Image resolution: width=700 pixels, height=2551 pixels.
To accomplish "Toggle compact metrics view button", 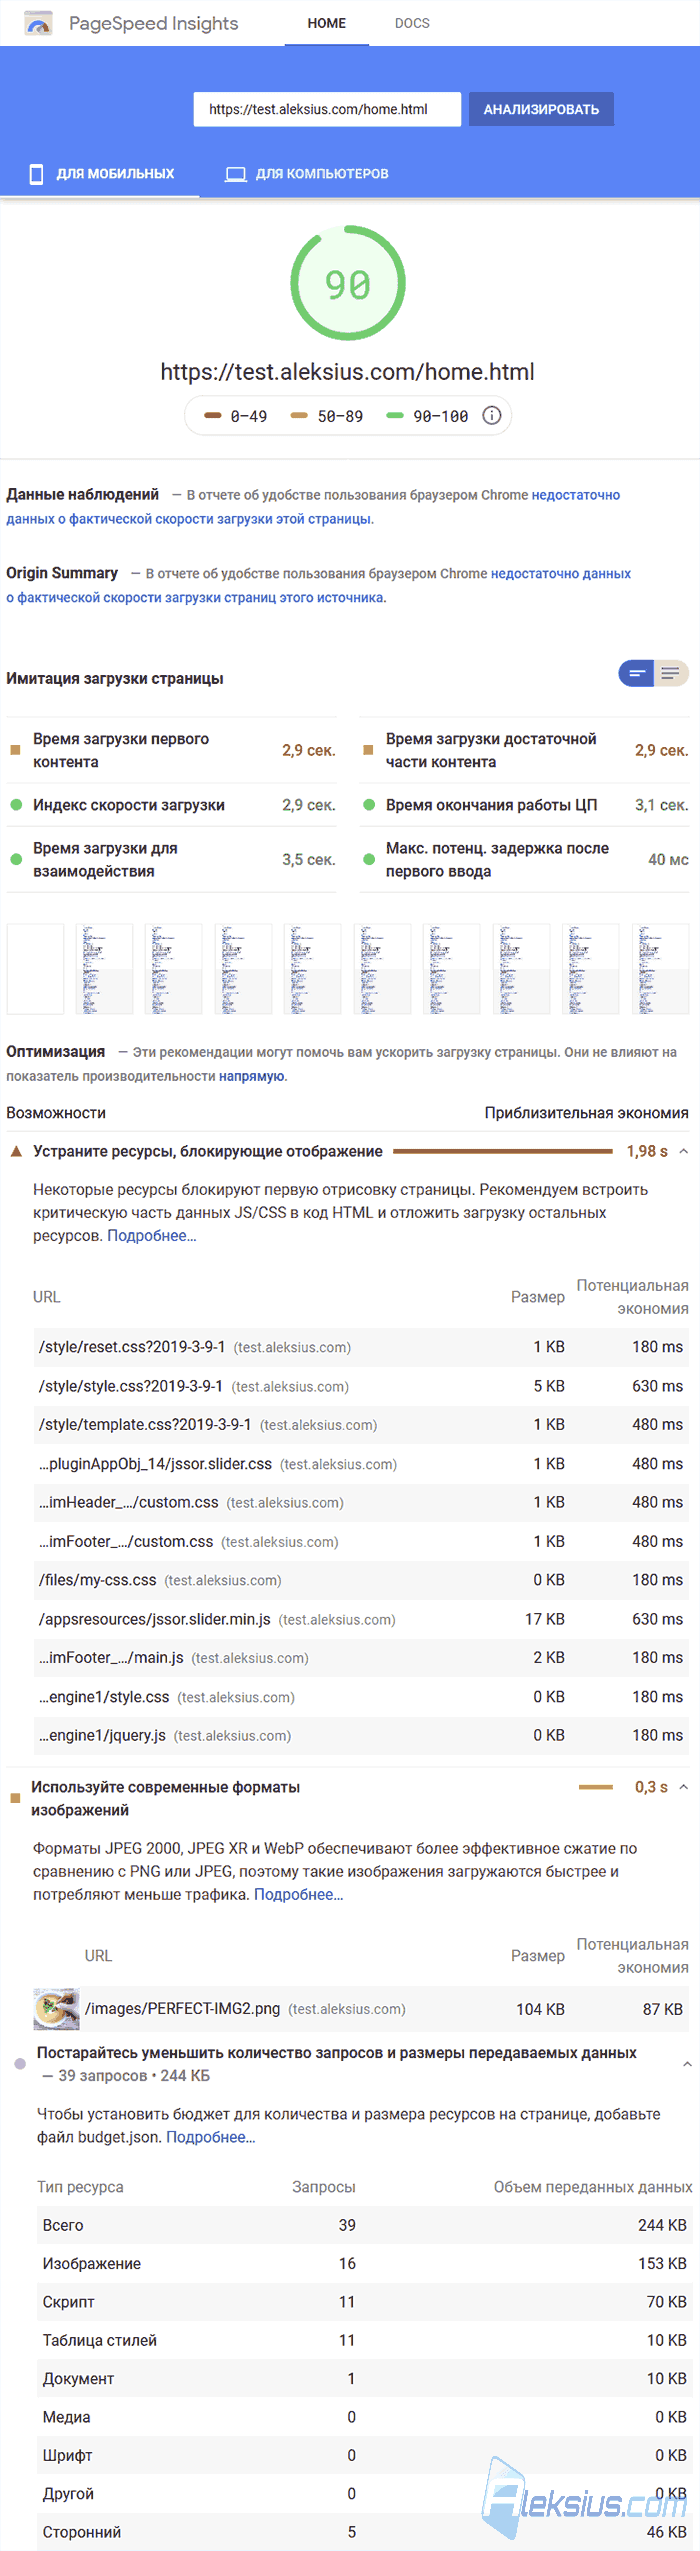I will [636, 674].
